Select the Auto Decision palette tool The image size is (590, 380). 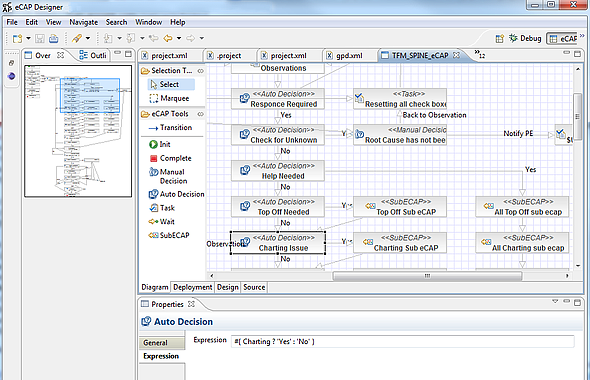pos(176,194)
